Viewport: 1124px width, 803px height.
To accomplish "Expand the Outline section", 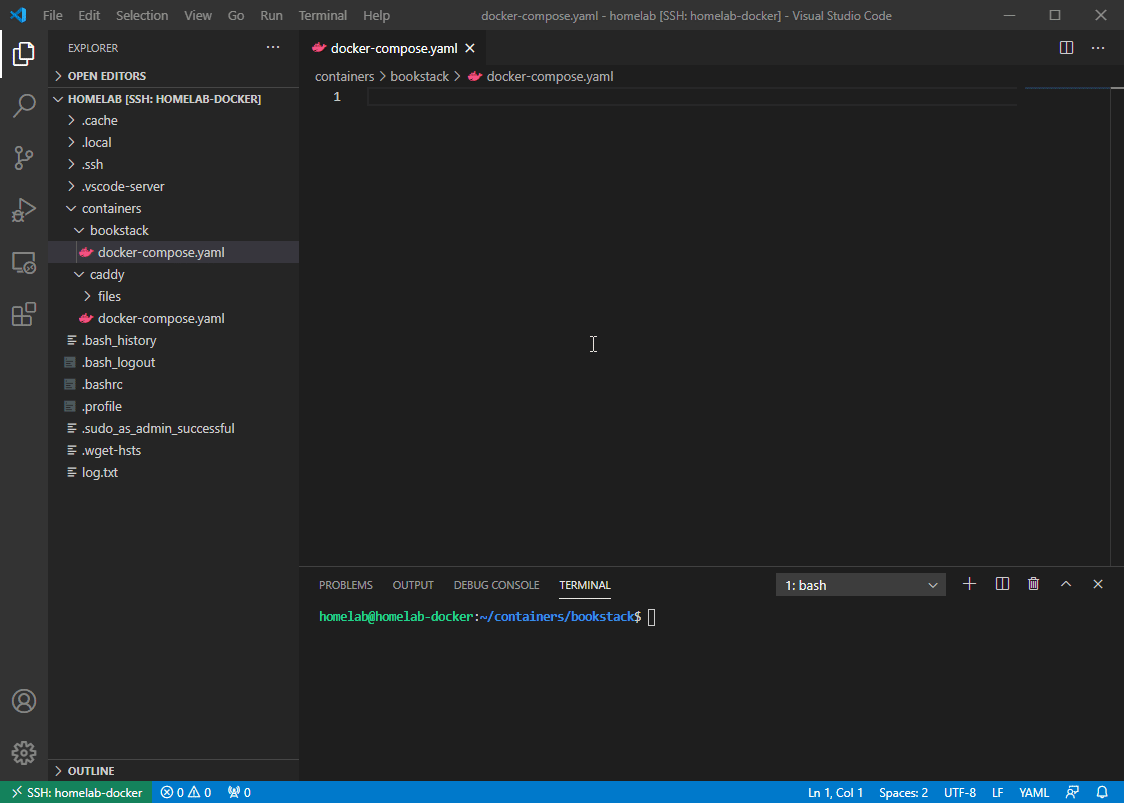I will click(173, 771).
